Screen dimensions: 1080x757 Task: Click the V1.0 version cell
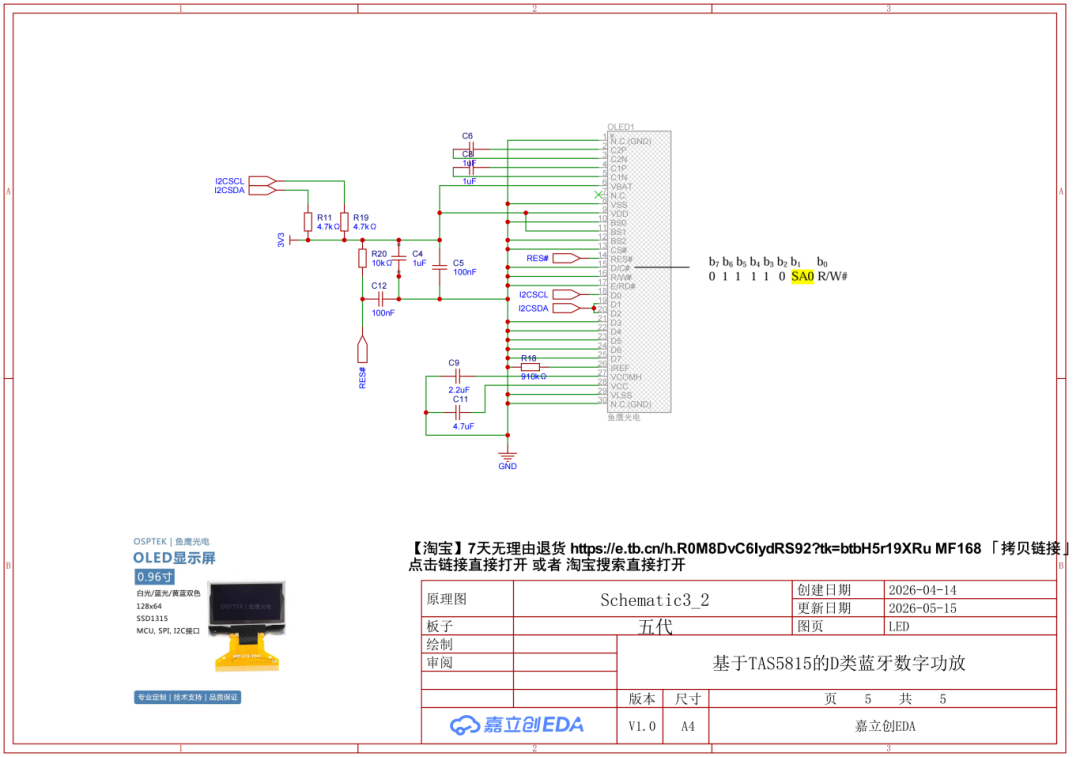point(642,726)
